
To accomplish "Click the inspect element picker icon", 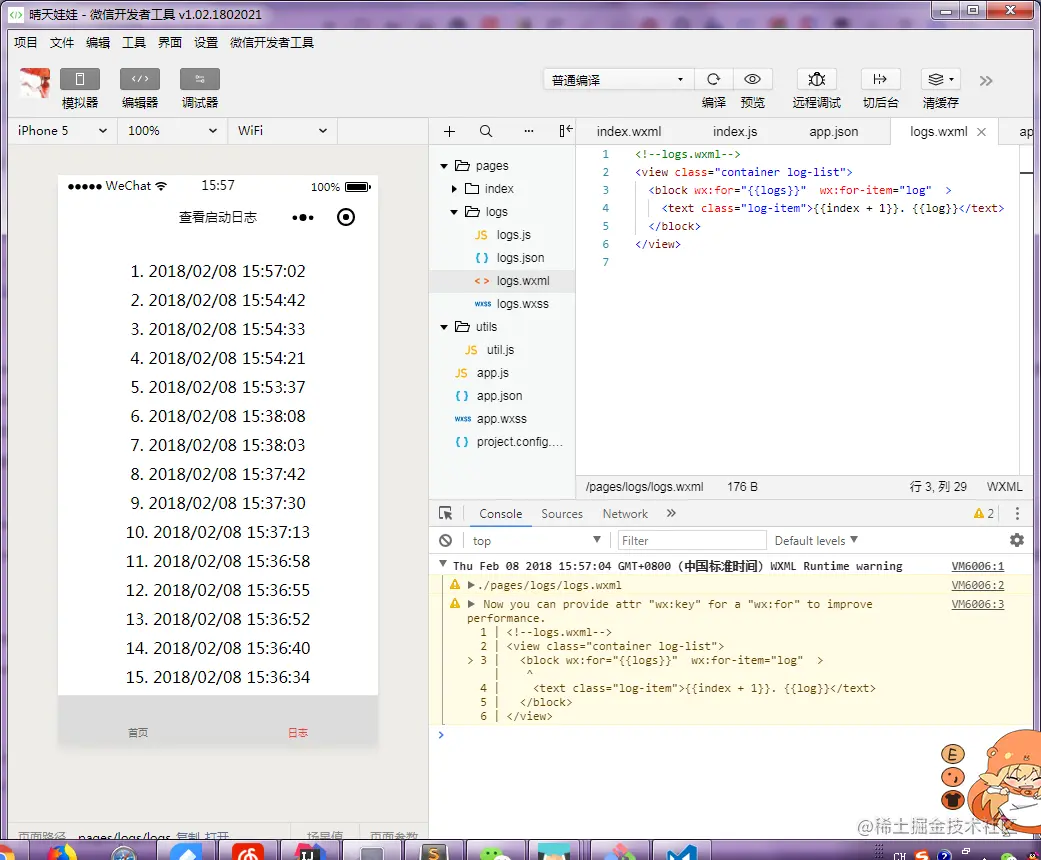I will tap(445, 513).
